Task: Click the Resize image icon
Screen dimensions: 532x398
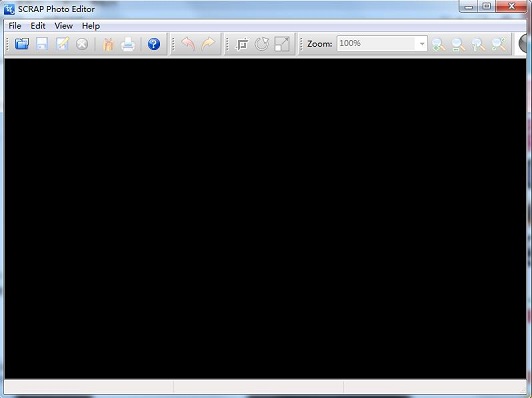Action: [x=282, y=44]
